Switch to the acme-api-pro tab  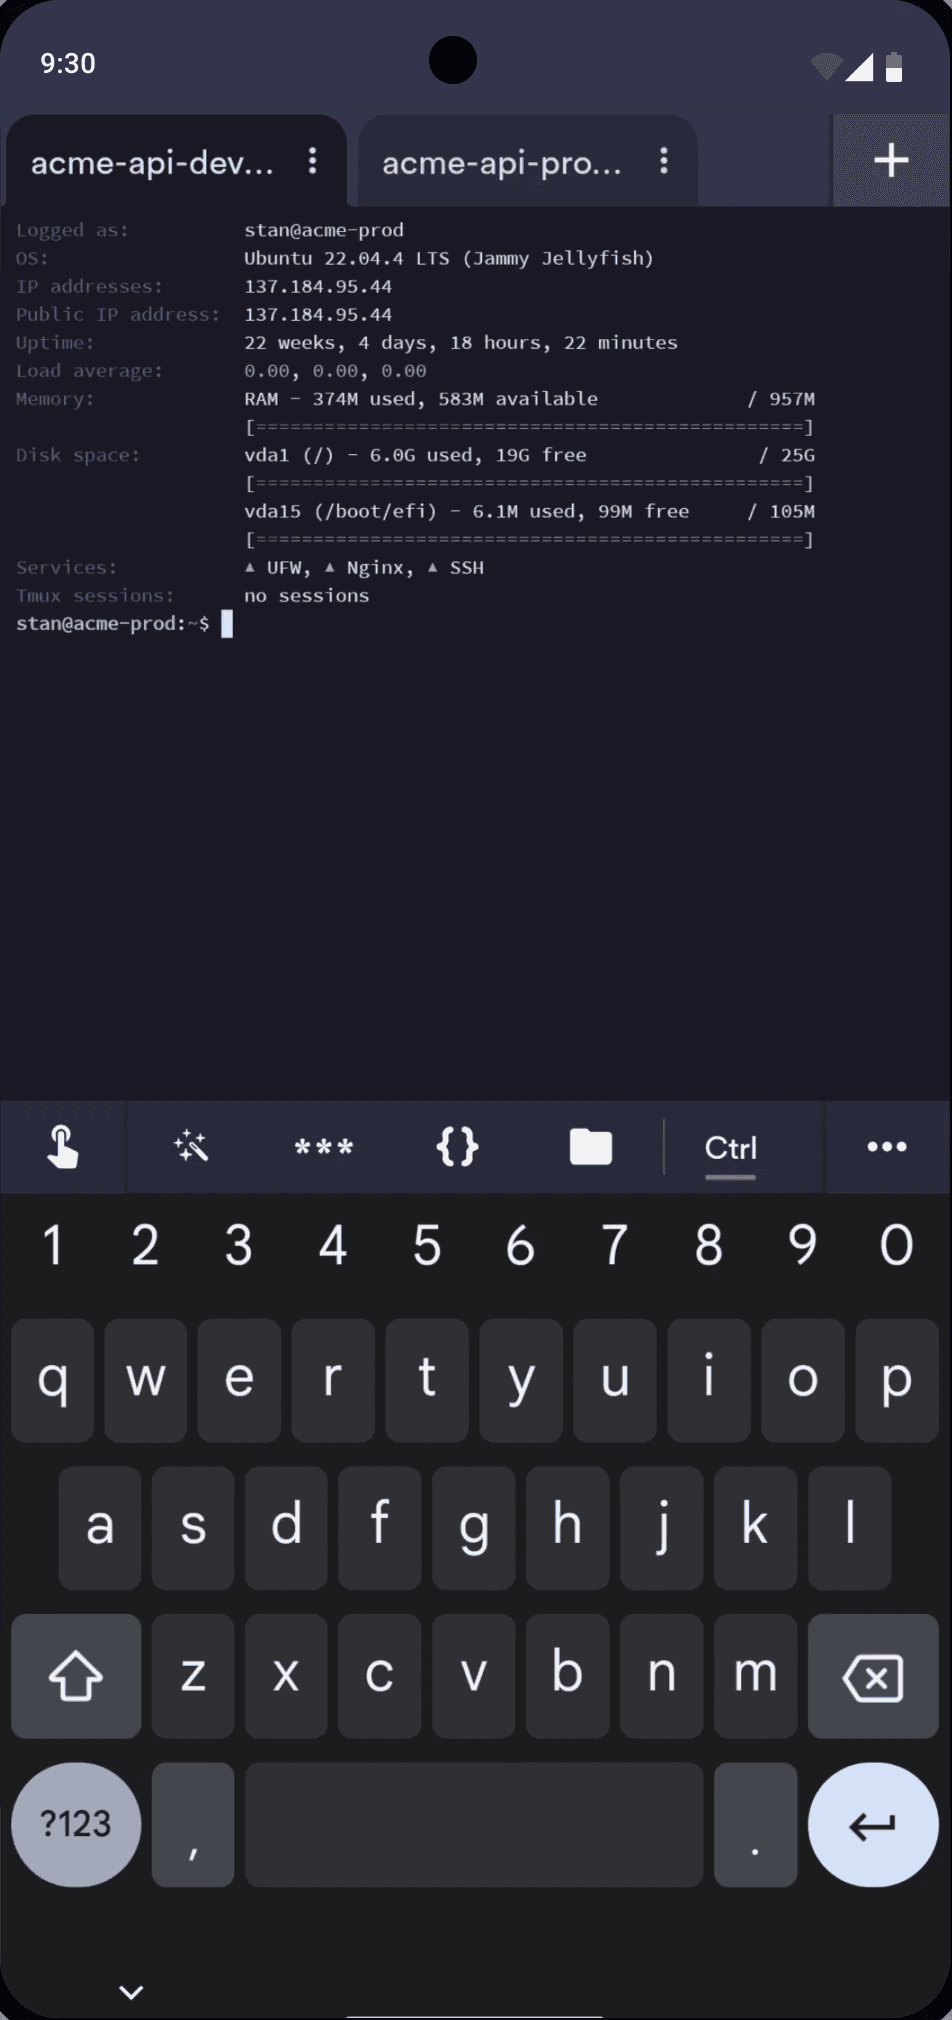pyautogui.click(x=502, y=162)
